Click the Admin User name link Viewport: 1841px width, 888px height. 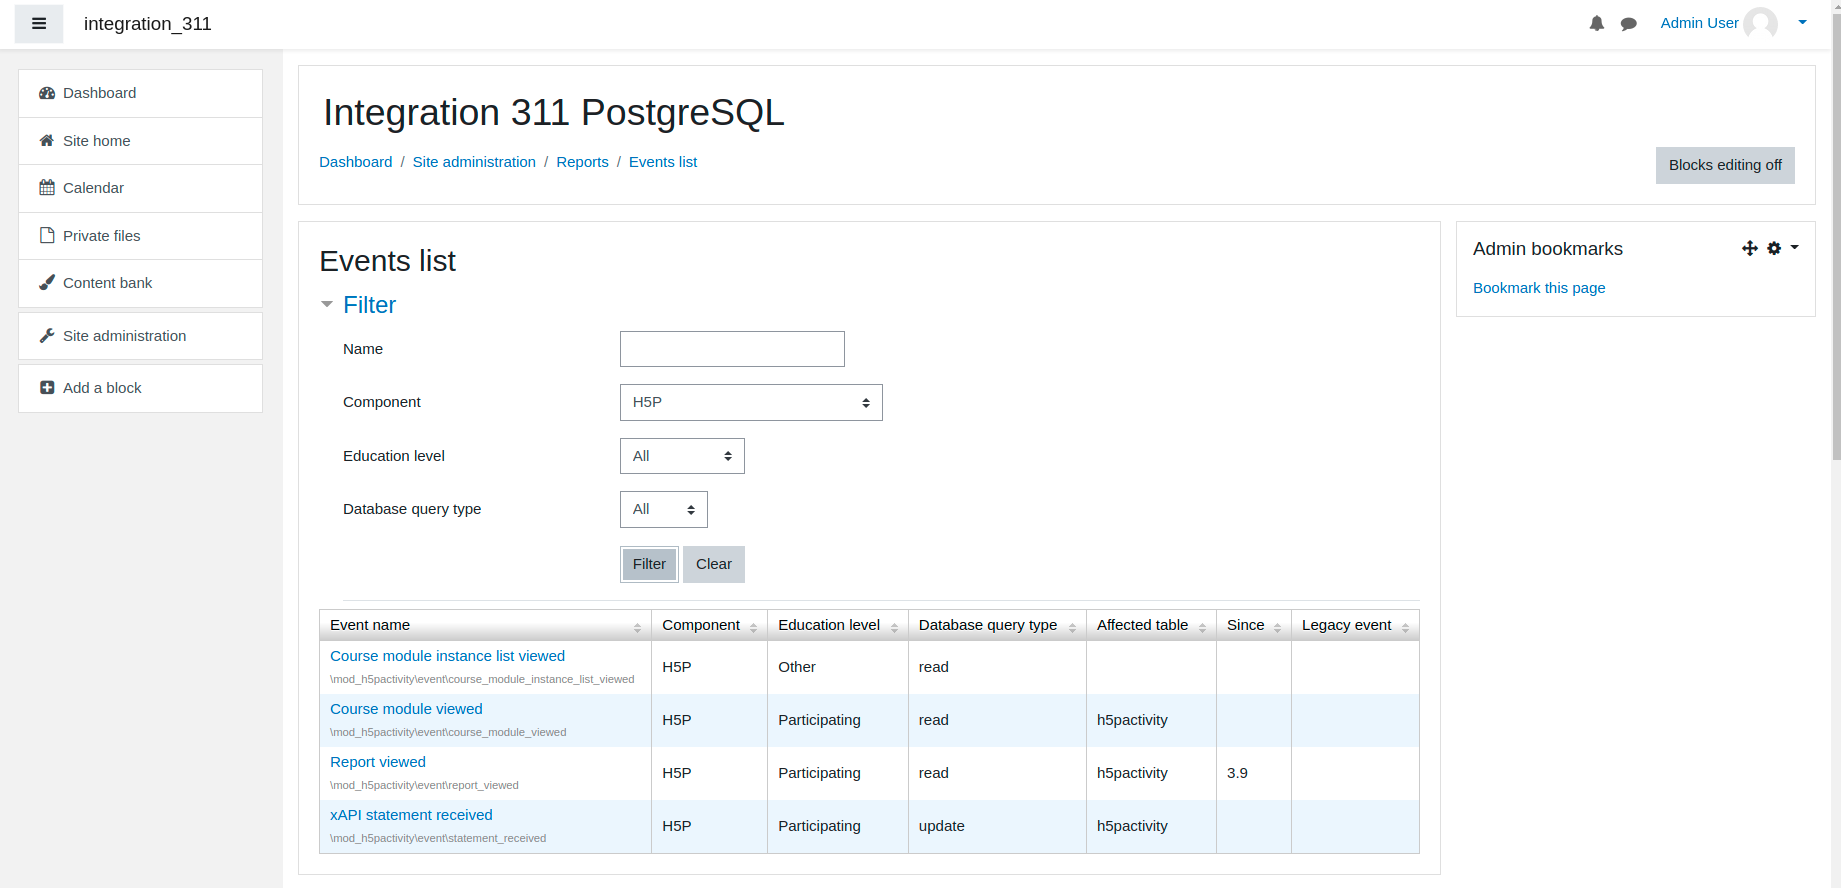1699,23
